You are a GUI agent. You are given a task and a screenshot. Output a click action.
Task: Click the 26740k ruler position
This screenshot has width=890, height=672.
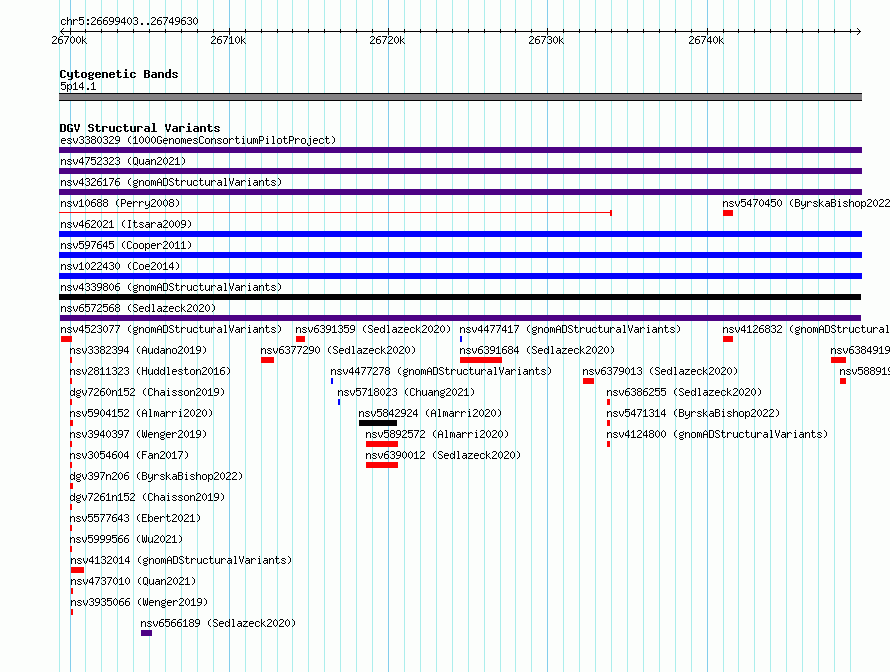coord(707,40)
